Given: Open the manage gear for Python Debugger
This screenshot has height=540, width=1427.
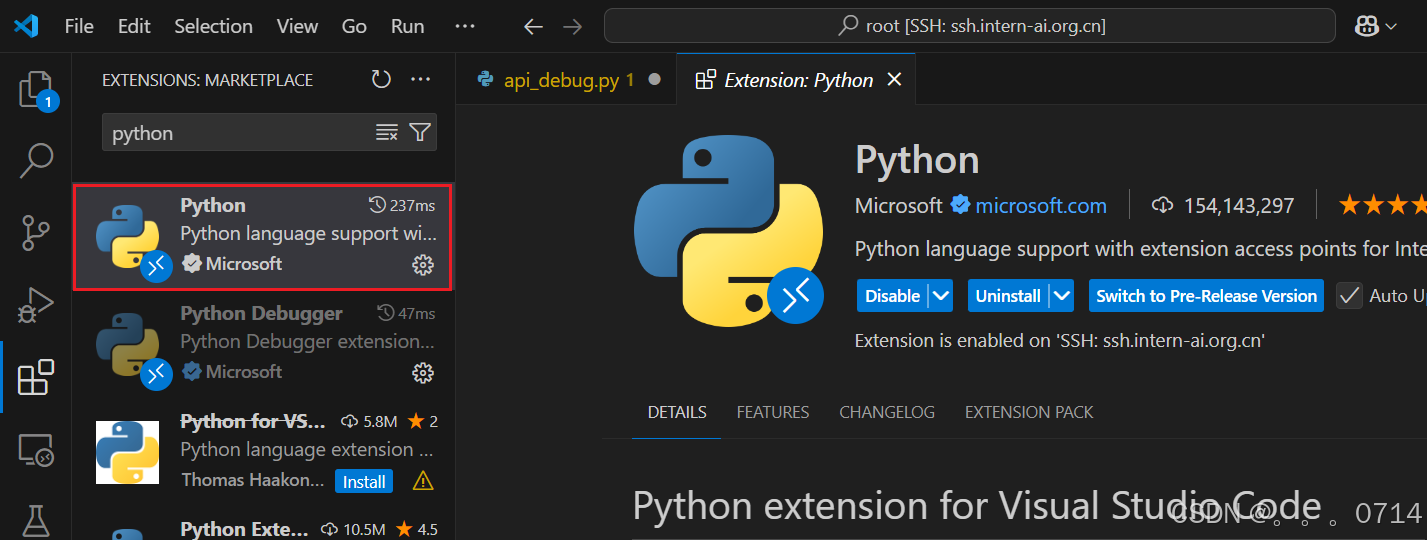Looking at the screenshot, I should (x=423, y=372).
